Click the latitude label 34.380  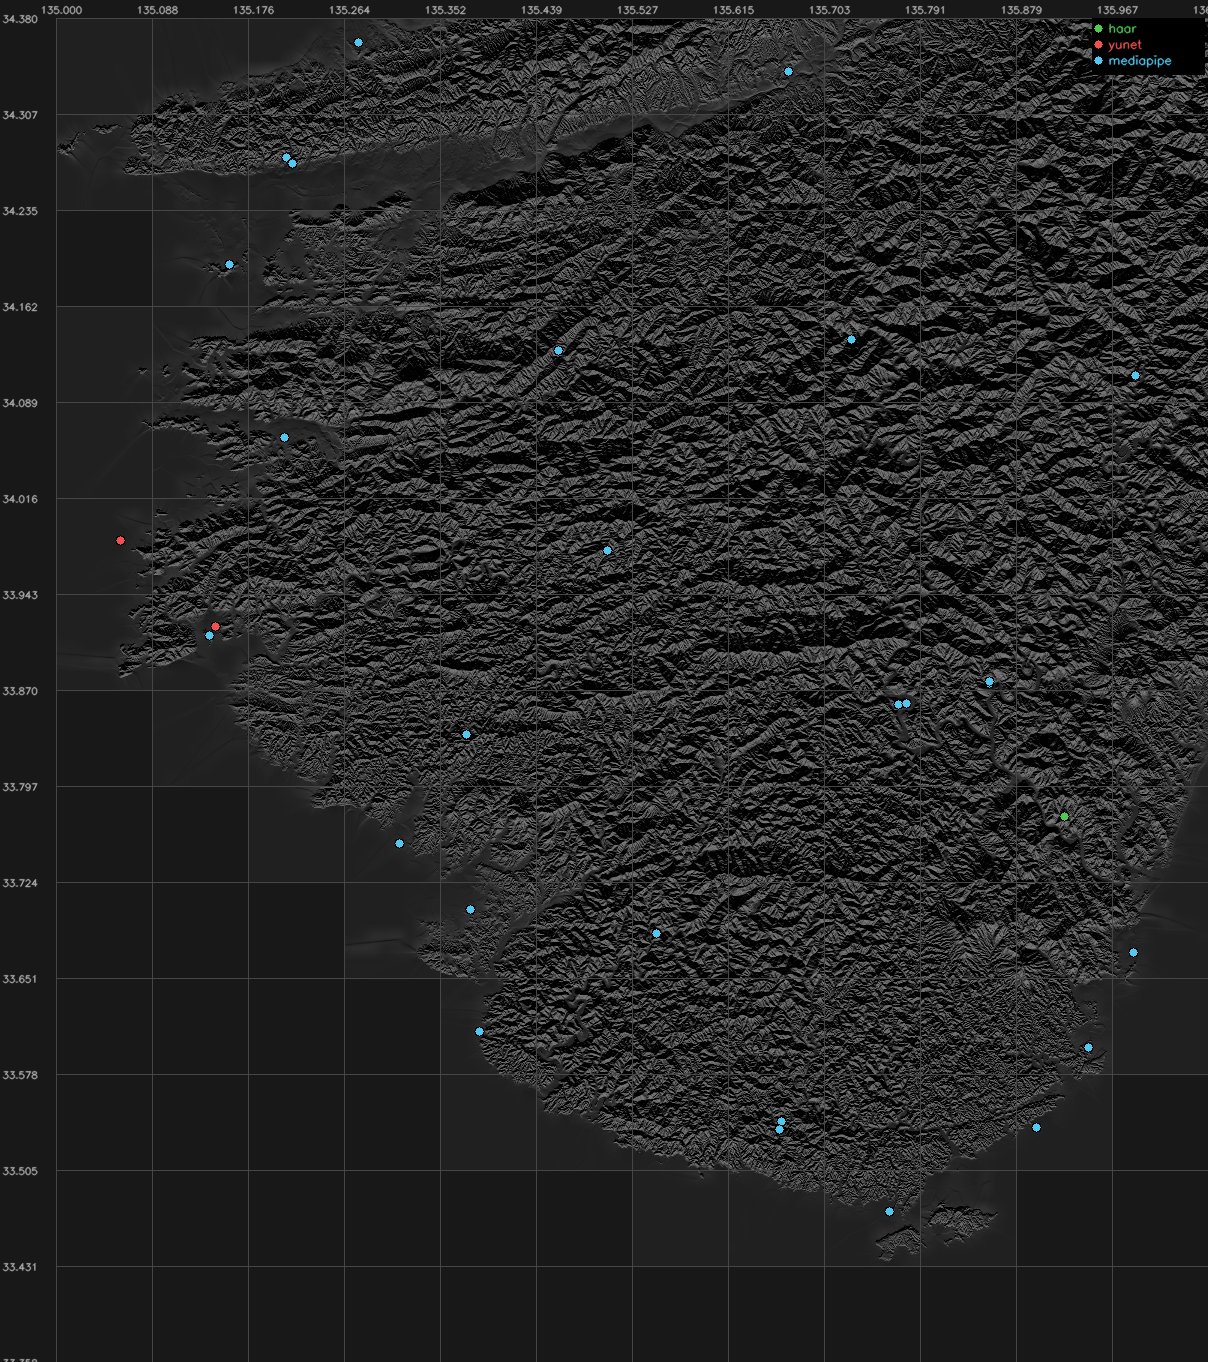[x=20, y=19]
